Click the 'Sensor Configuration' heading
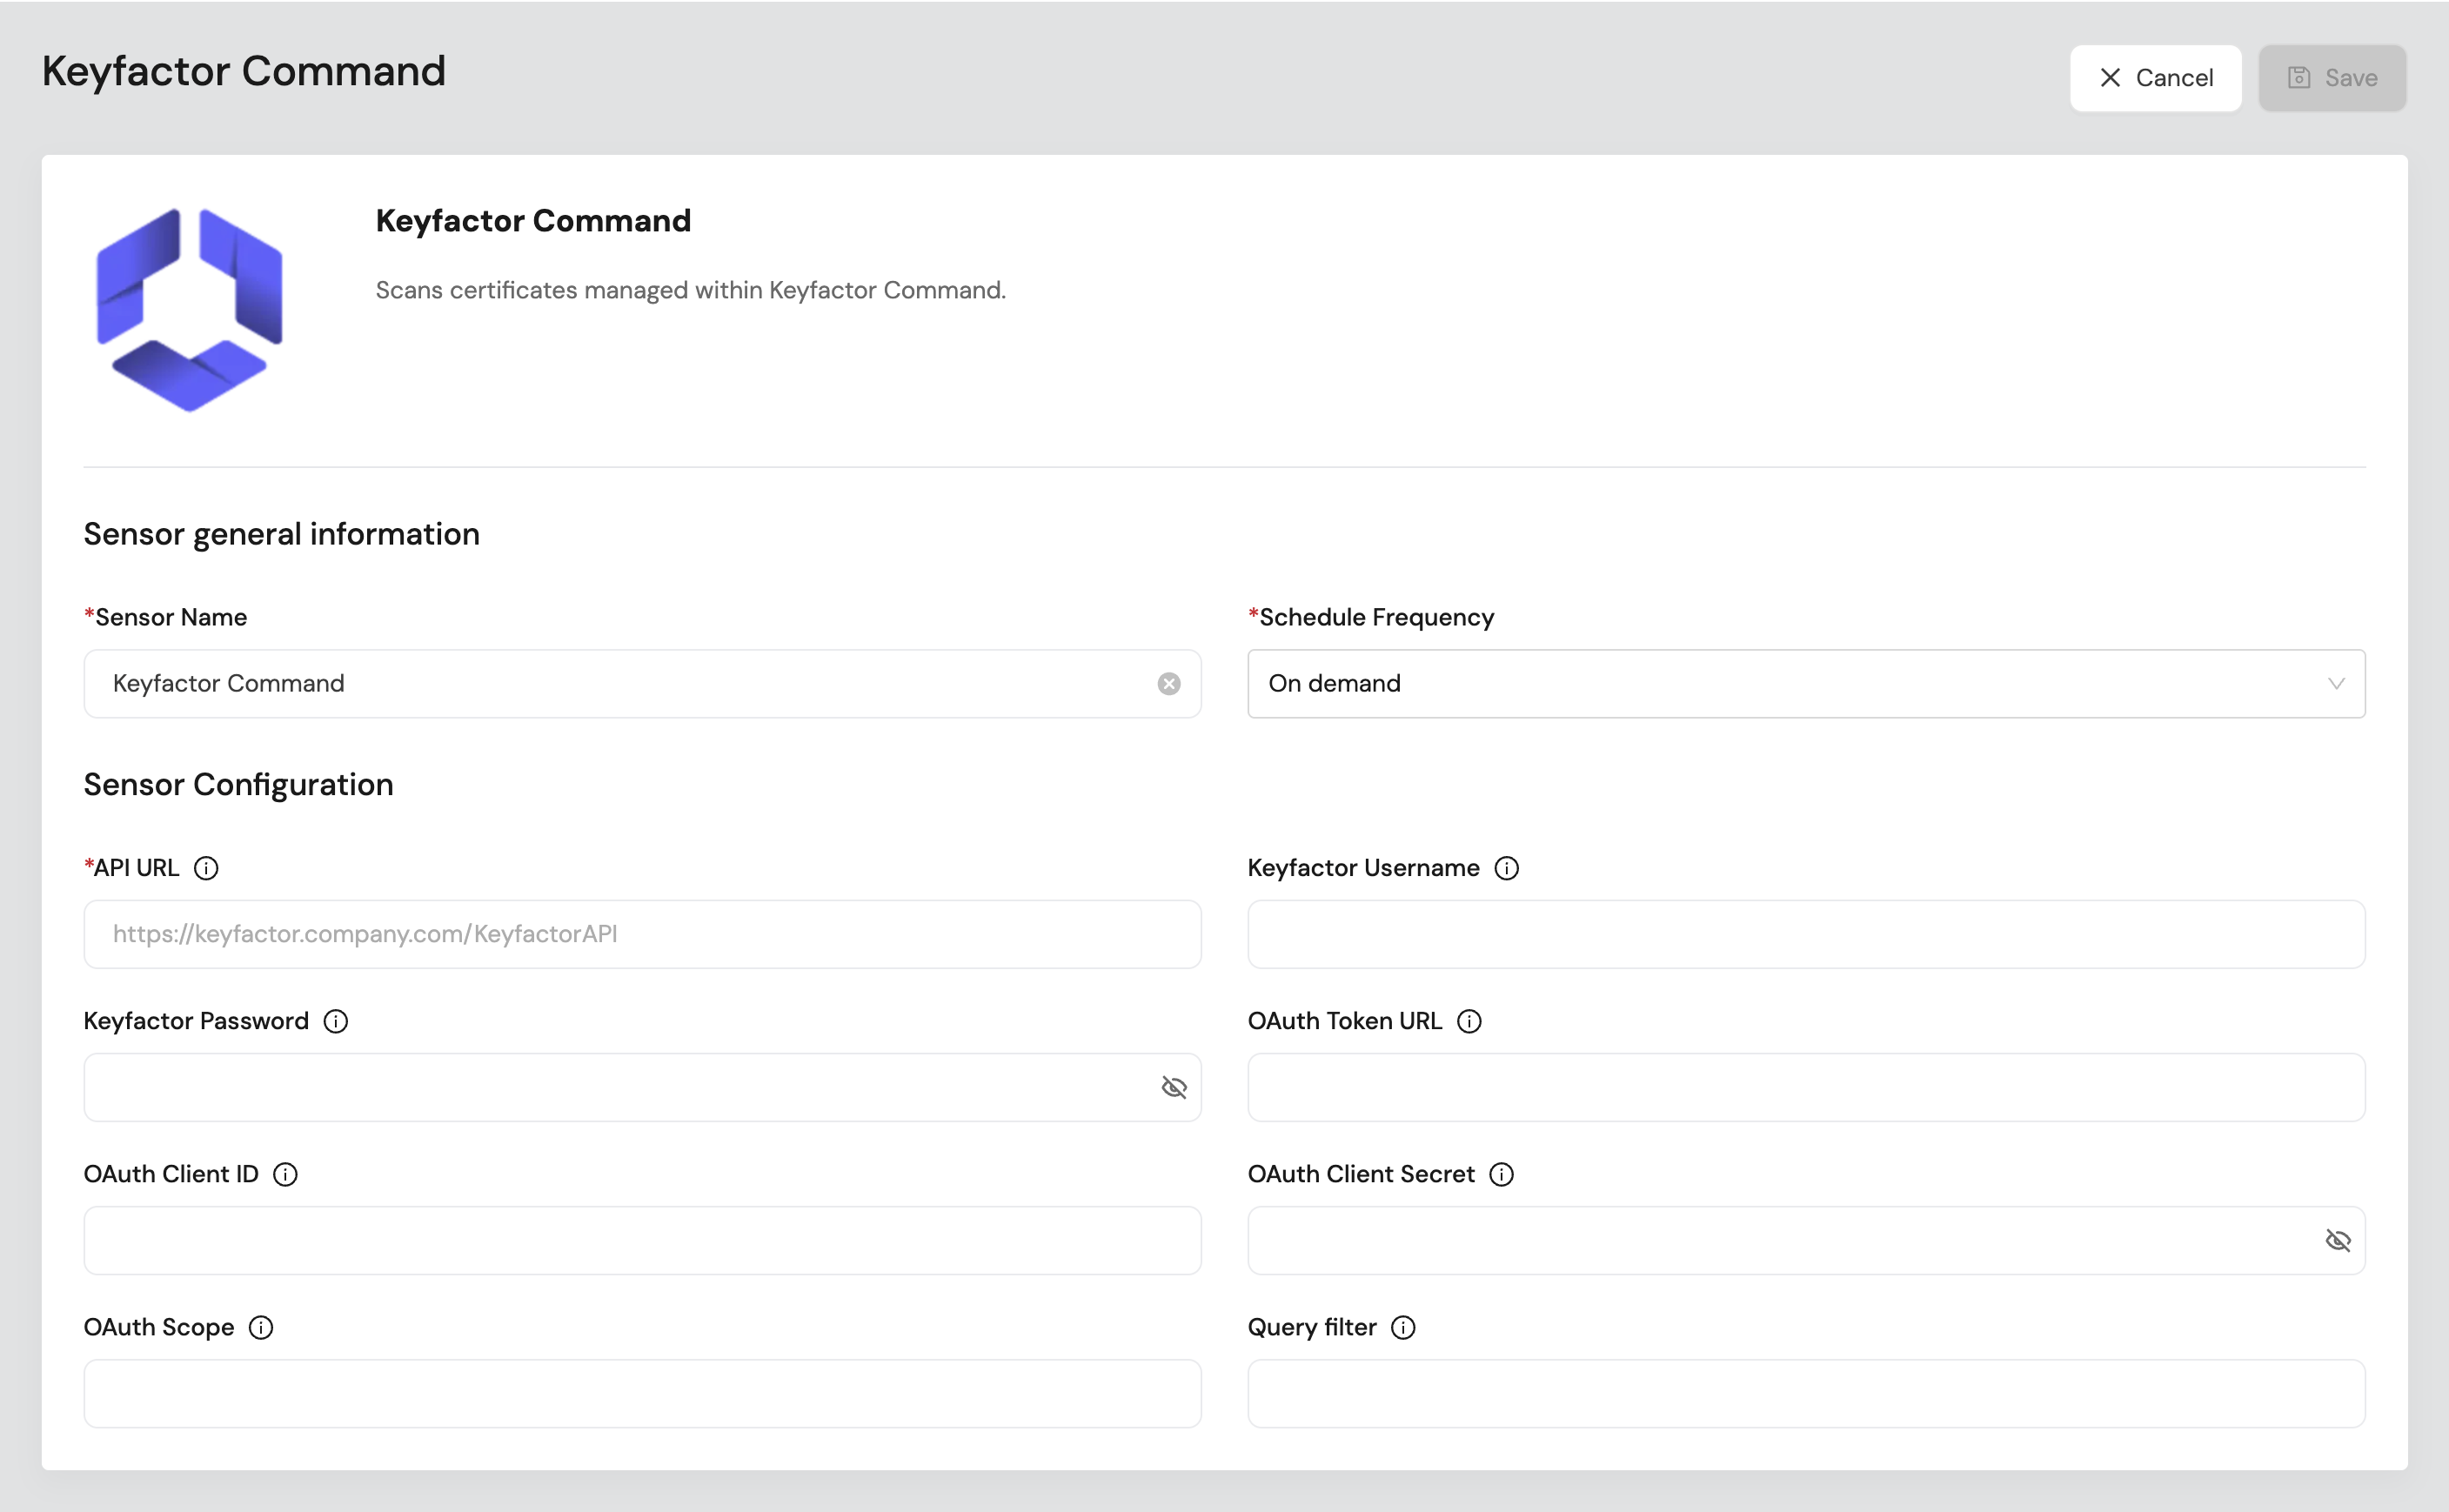 pyautogui.click(x=239, y=785)
